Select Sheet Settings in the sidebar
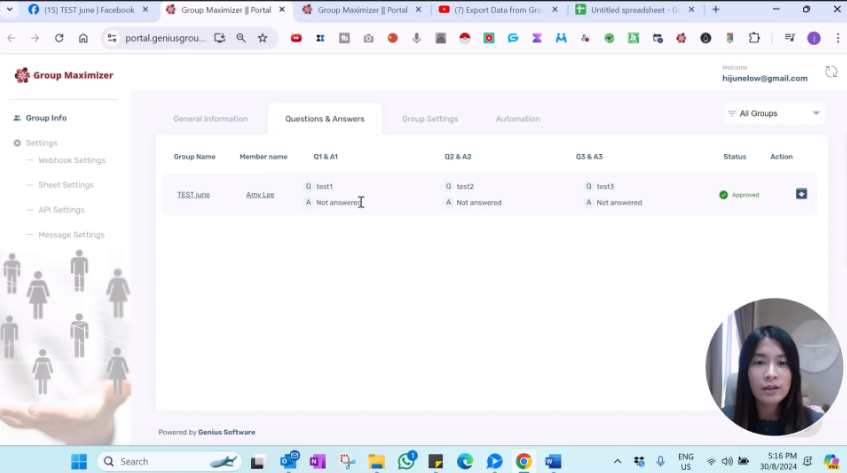The height and width of the screenshot is (473, 847). [x=66, y=185]
